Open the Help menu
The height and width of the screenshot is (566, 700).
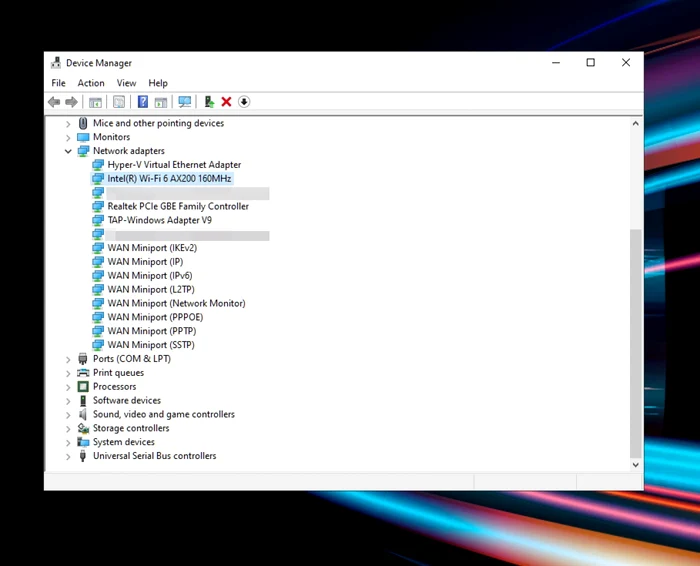coord(158,83)
